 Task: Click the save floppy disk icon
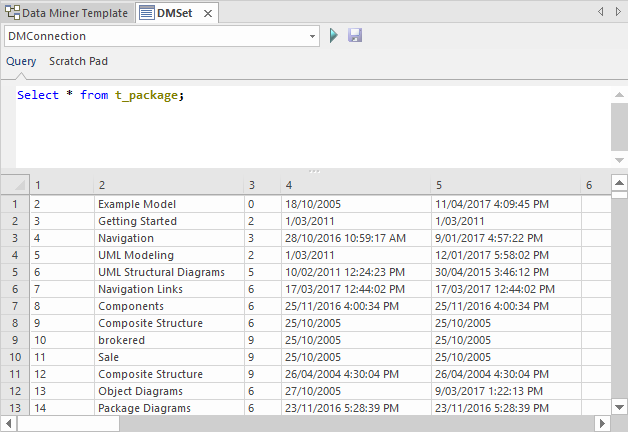tap(355, 36)
